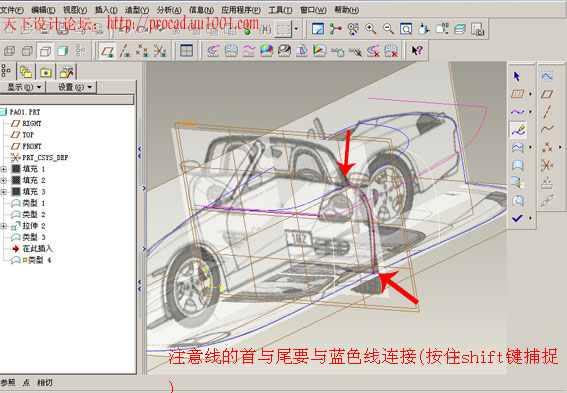Screen dimensions: 567x393
Task: Click the select arrow tool
Action: click(x=517, y=76)
